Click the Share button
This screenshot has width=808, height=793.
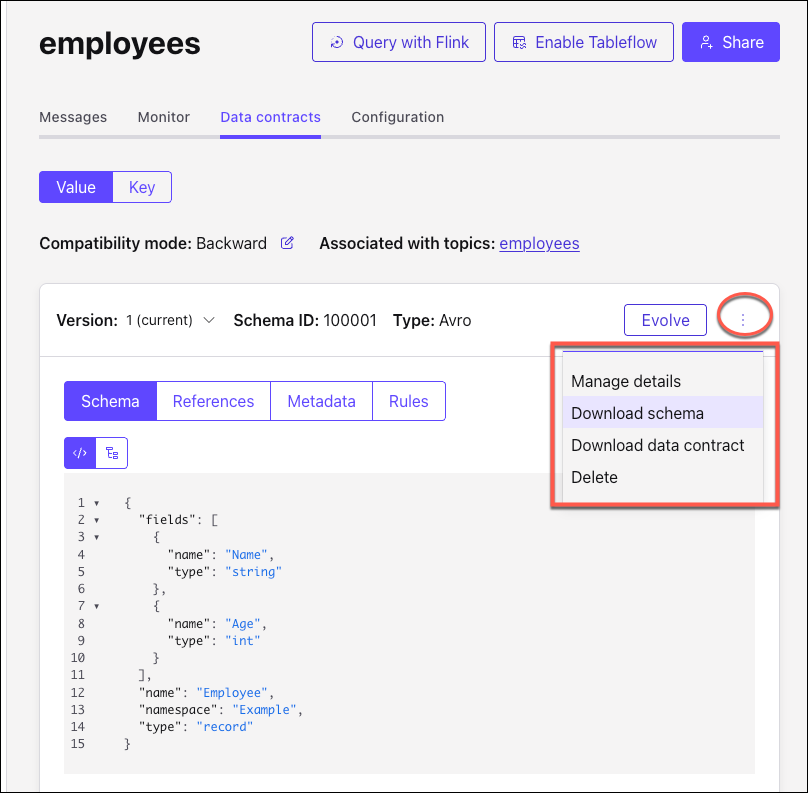coord(730,42)
